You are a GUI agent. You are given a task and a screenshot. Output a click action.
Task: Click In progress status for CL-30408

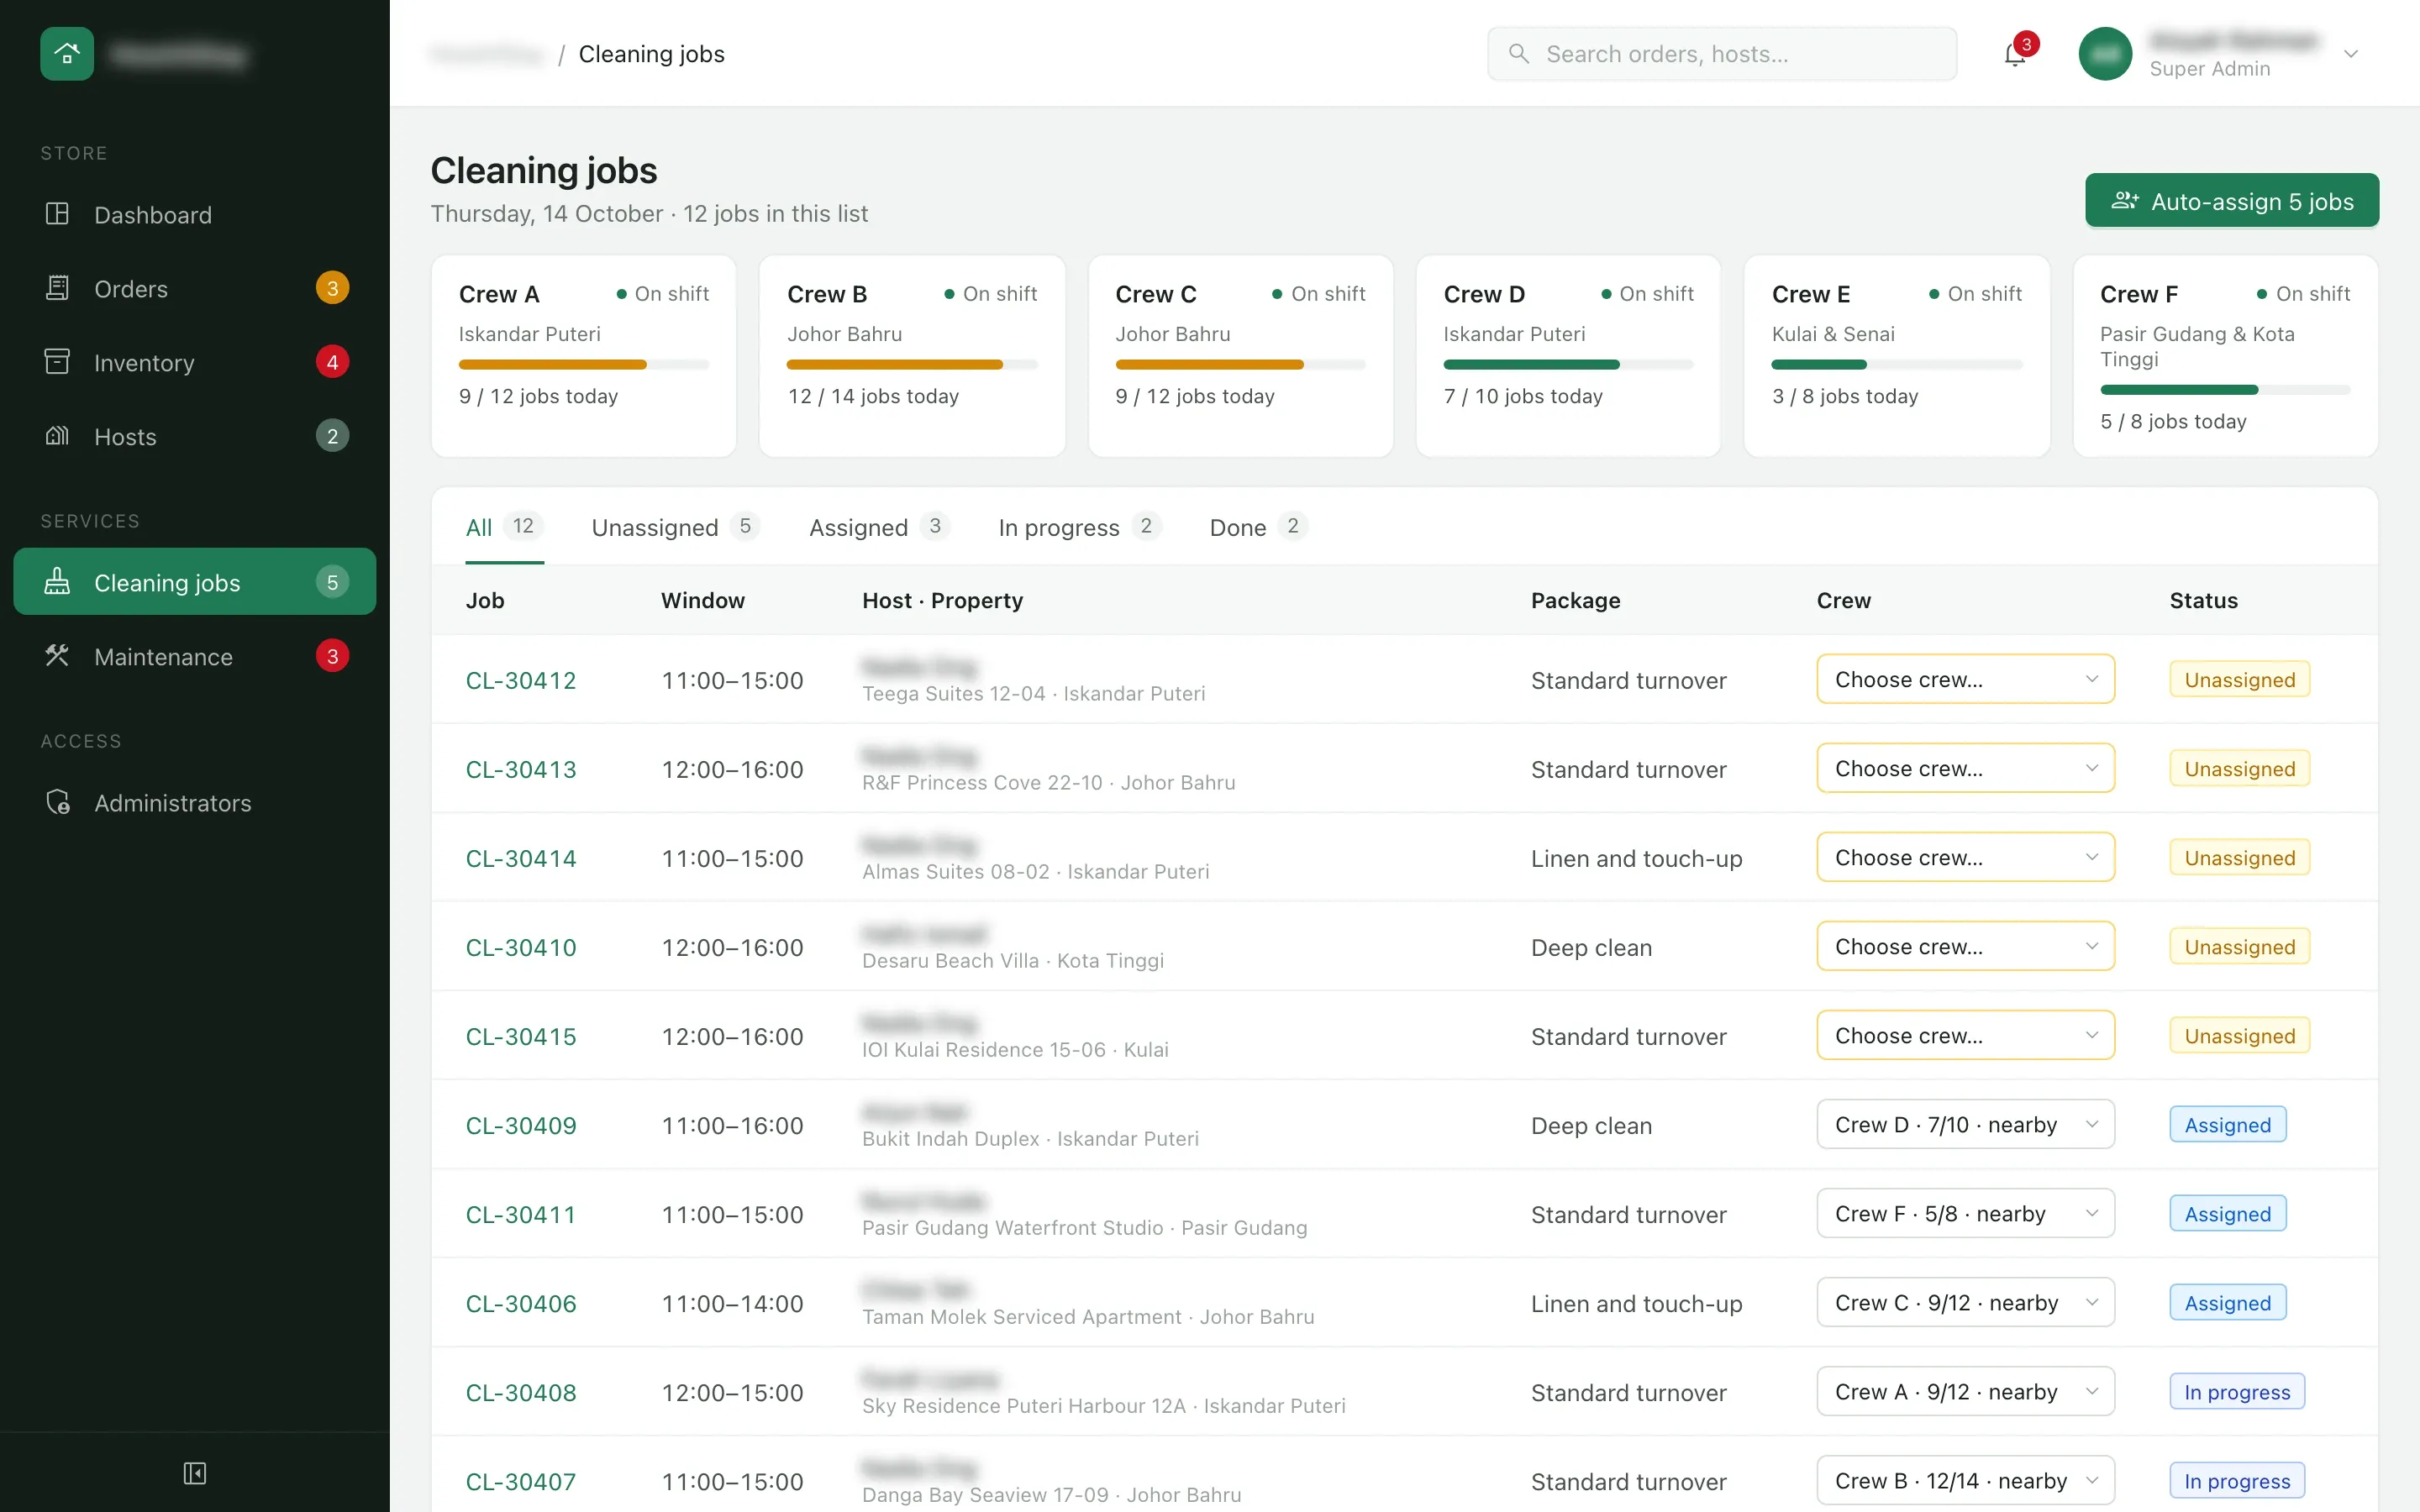(x=2237, y=1392)
